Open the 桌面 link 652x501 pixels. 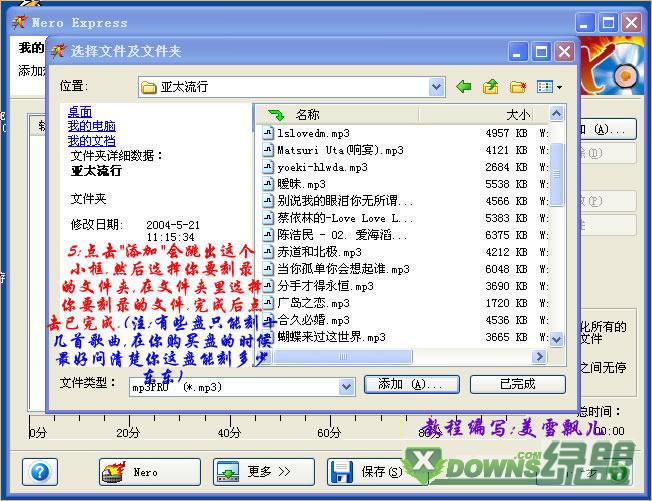(x=79, y=111)
